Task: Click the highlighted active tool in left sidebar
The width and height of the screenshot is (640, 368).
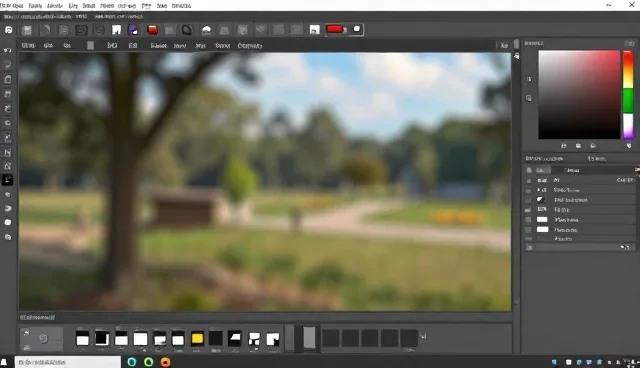Action: (8, 180)
